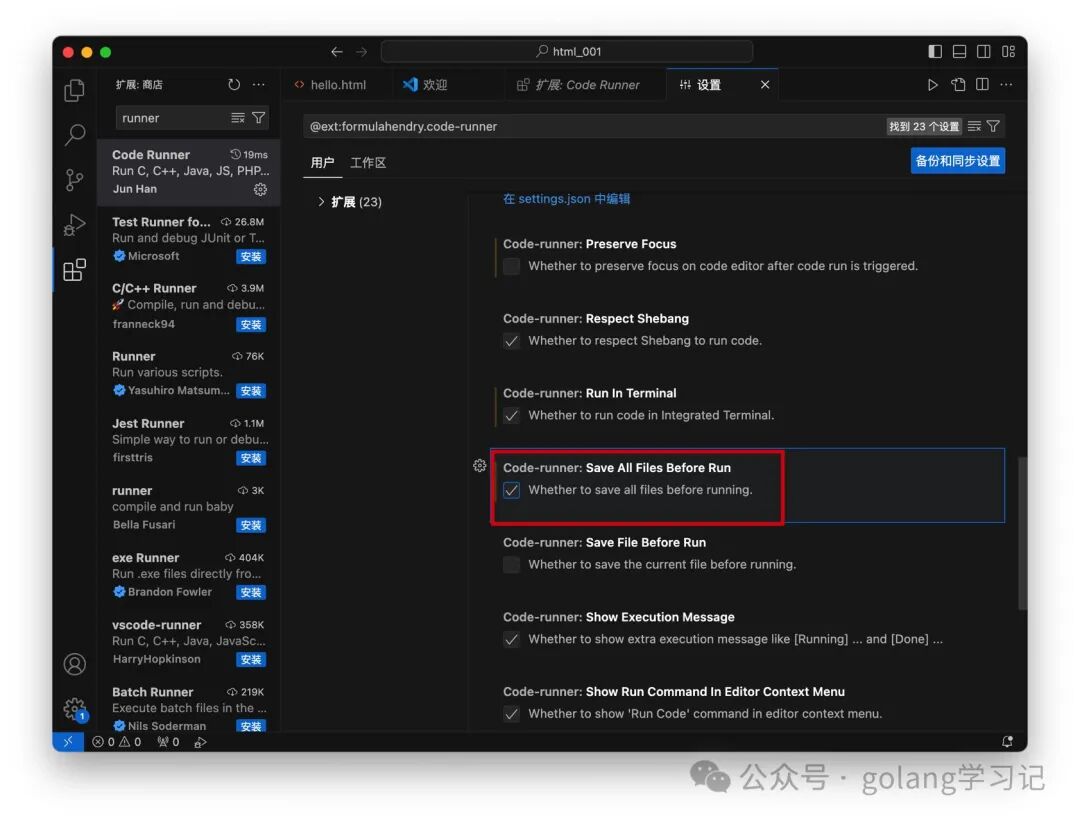Install the Runner by Yasuhiro extension

pos(251,391)
